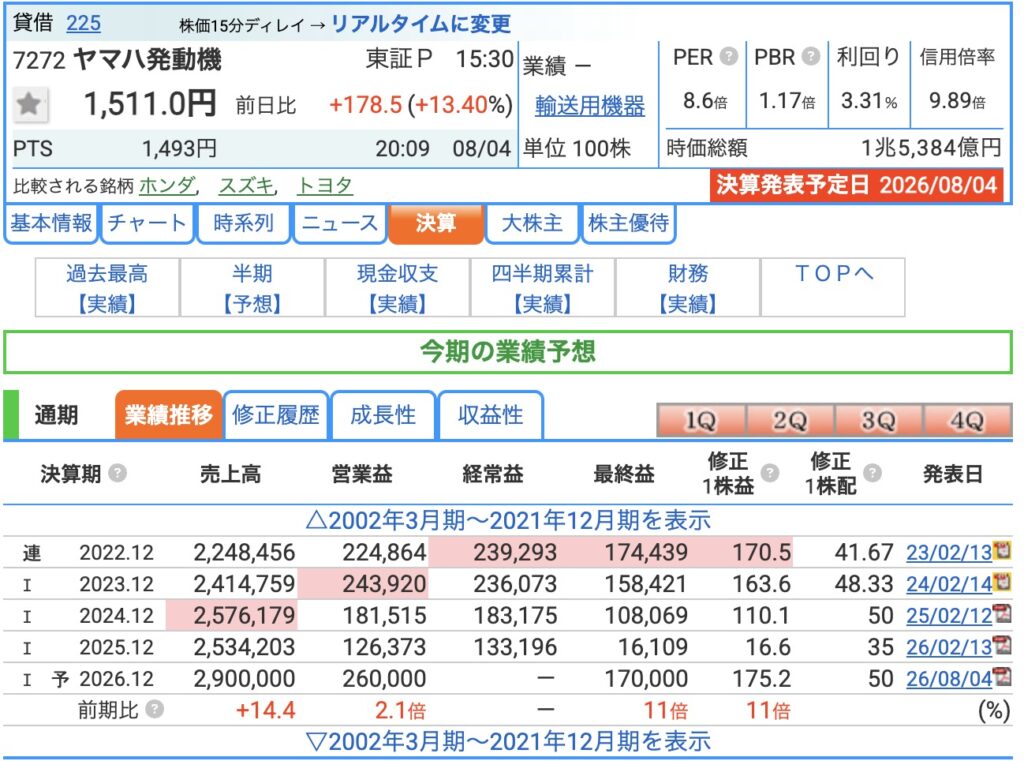Toggle the 1Q quarter button
The image size is (1024, 761).
click(701, 420)
